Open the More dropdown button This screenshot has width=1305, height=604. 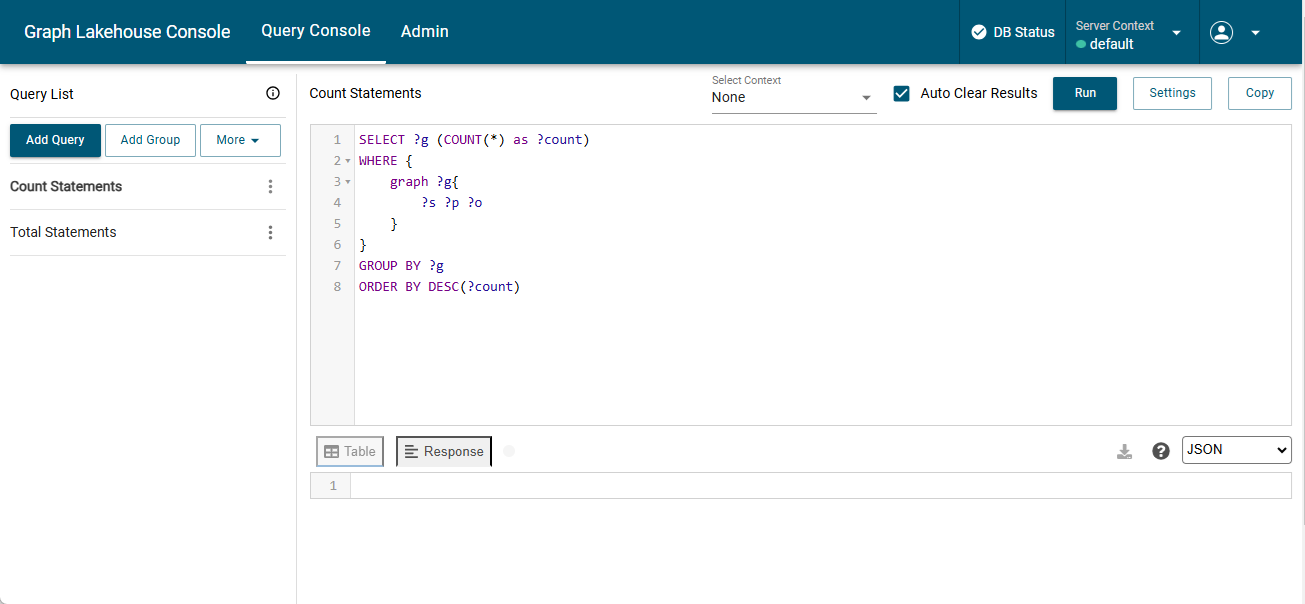240,140
